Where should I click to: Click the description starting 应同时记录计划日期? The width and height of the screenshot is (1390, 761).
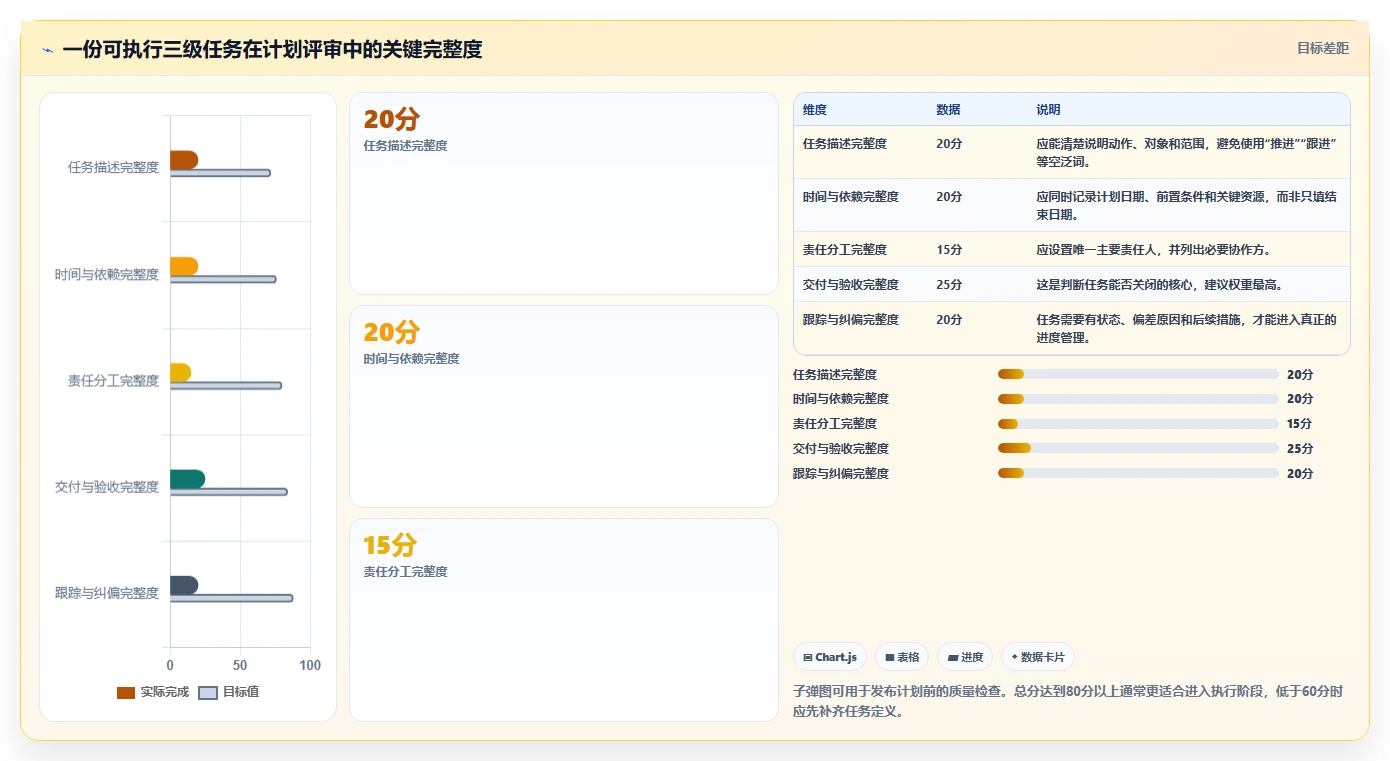[x=1187, y=205]
